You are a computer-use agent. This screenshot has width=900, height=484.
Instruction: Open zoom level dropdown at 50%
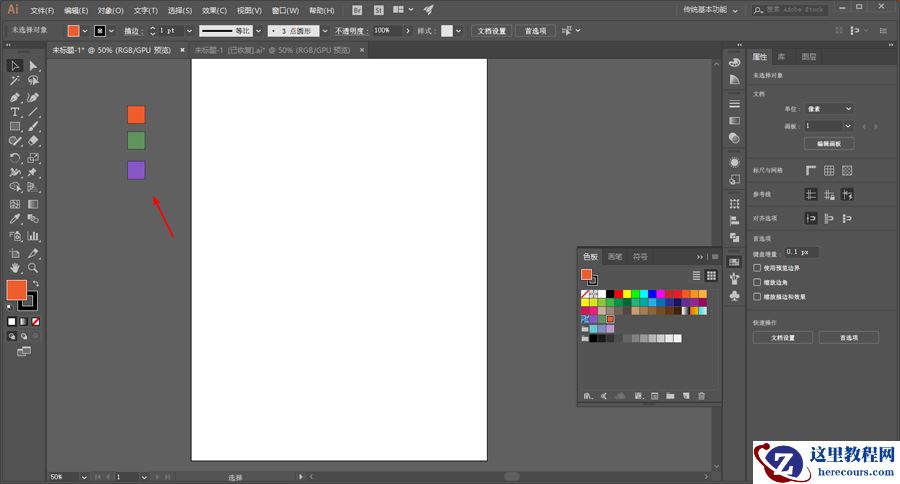click(x=84, y=477)
